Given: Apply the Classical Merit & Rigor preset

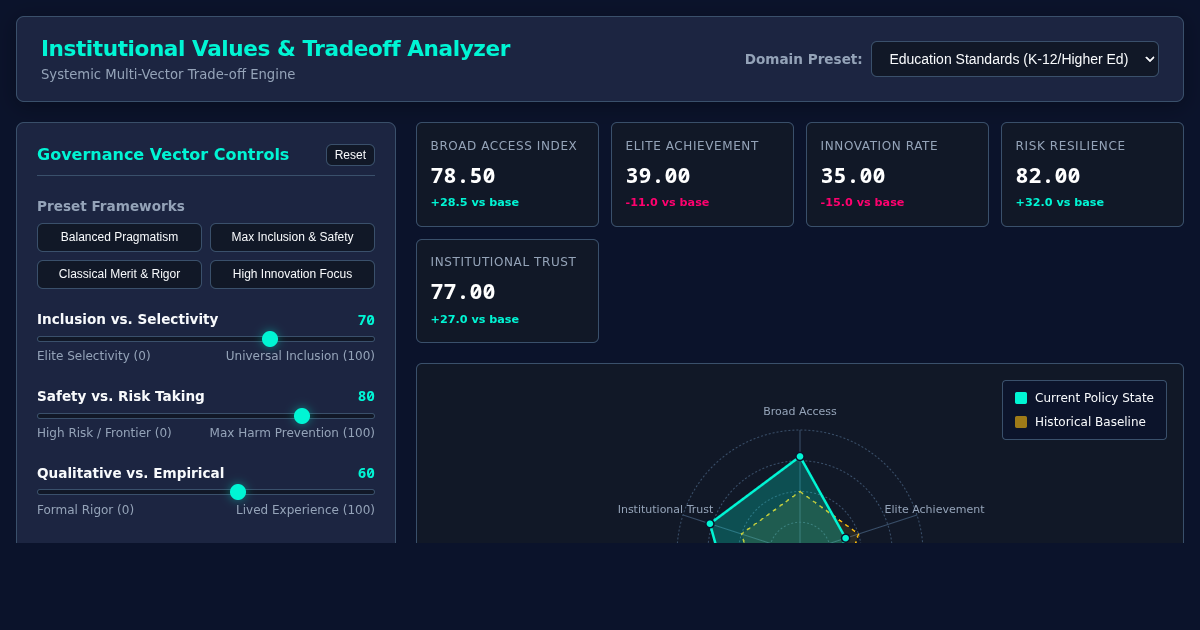Looking at the screenshot, I should coord(119,274).
